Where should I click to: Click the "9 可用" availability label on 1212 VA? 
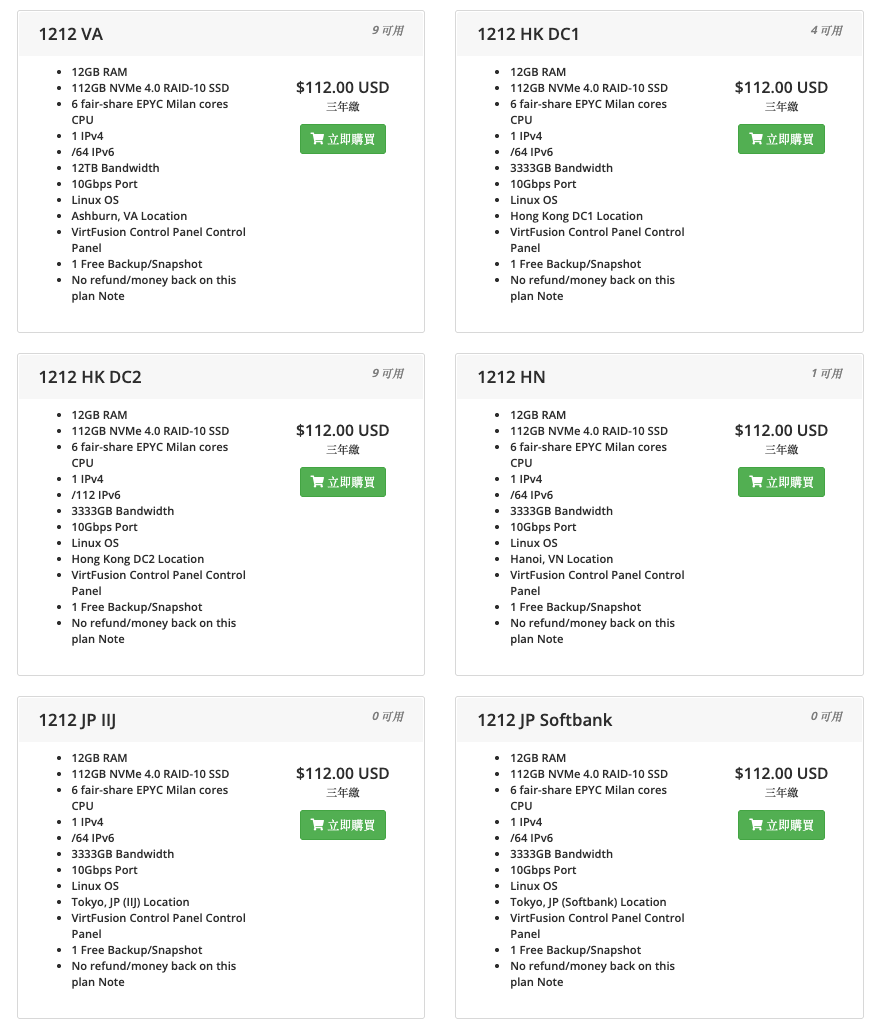click(x=388, y=31)
